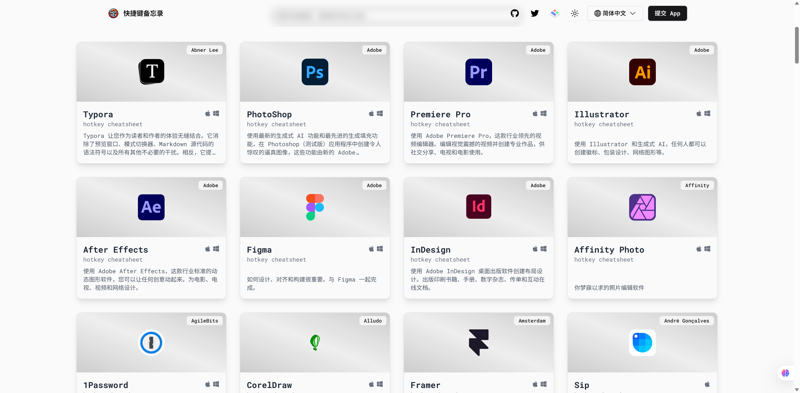This screenshot has height=393, width=800.
Task: Click the Adobe tag on After Effects card
Action: pos(211,185)
